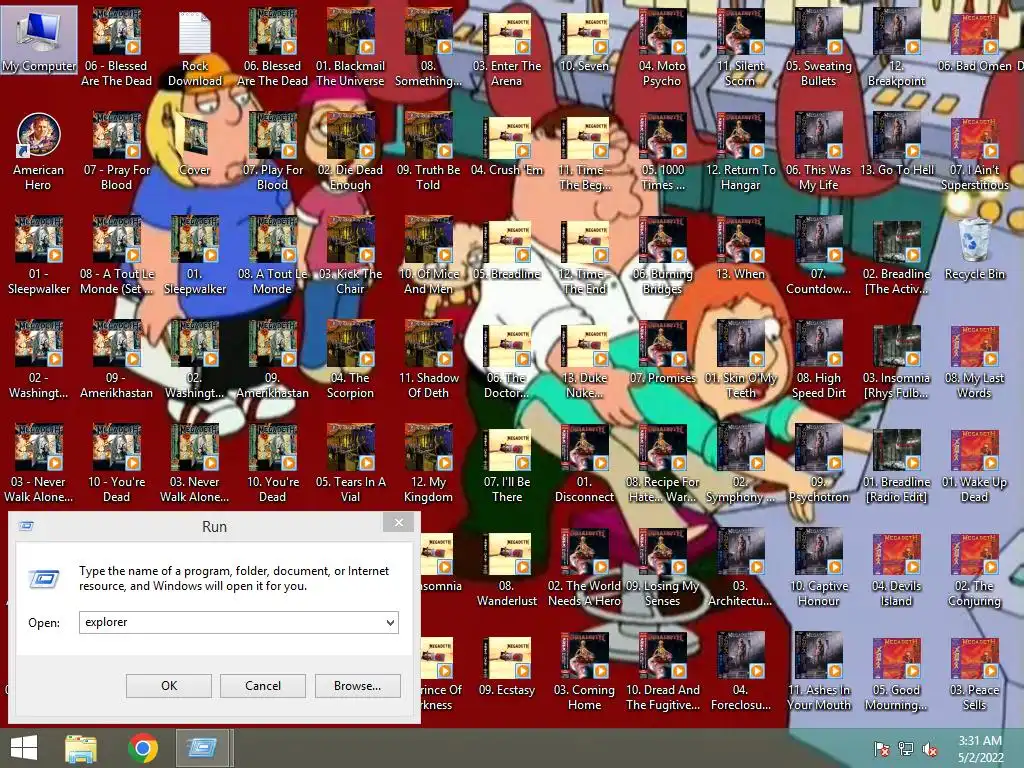1024x768 pixels.
Task: Select the 09. Losing My Senses file
Action: (662, 567)
